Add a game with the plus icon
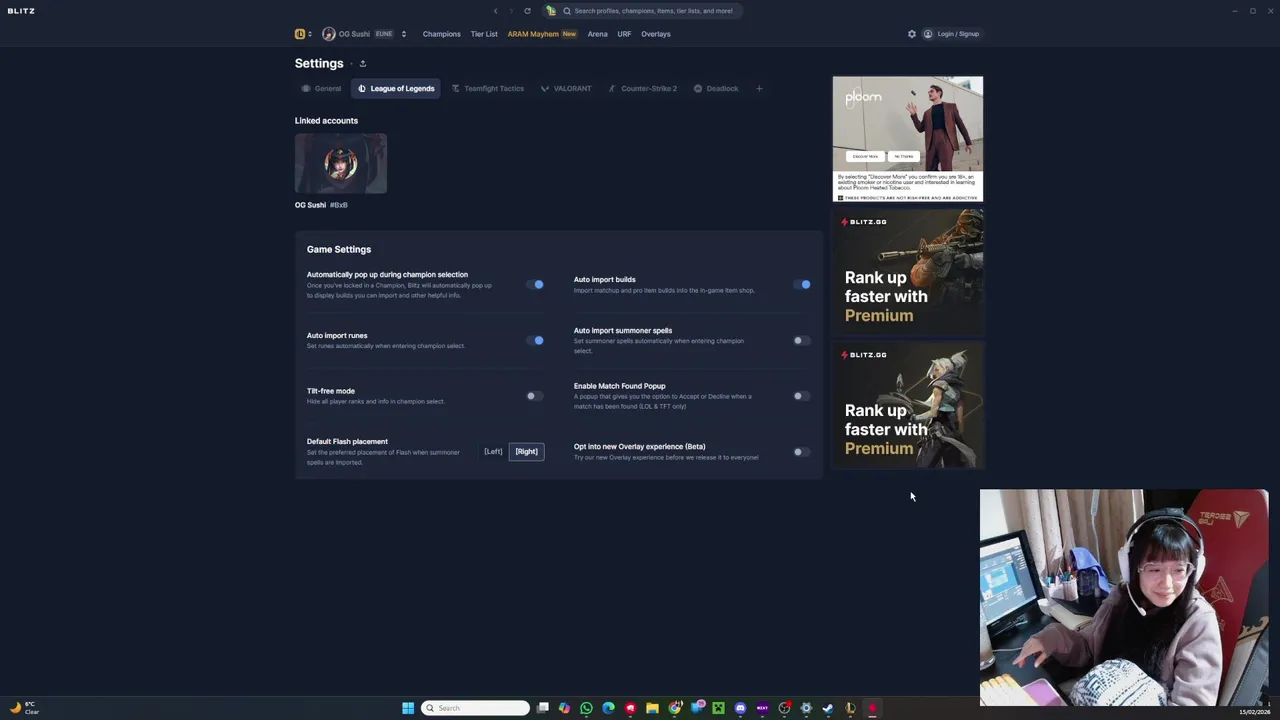This screenshot has width=1280, height=720. pos(759,89)
